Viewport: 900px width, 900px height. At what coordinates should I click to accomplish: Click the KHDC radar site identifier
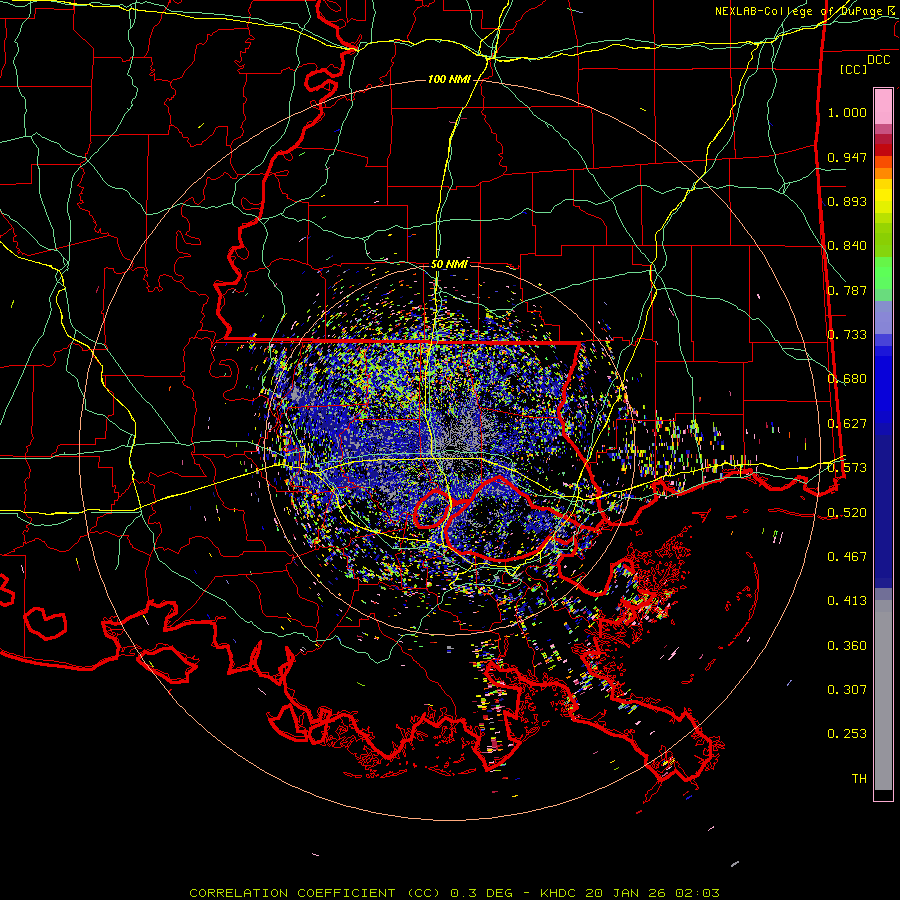[x=557, y=893]
